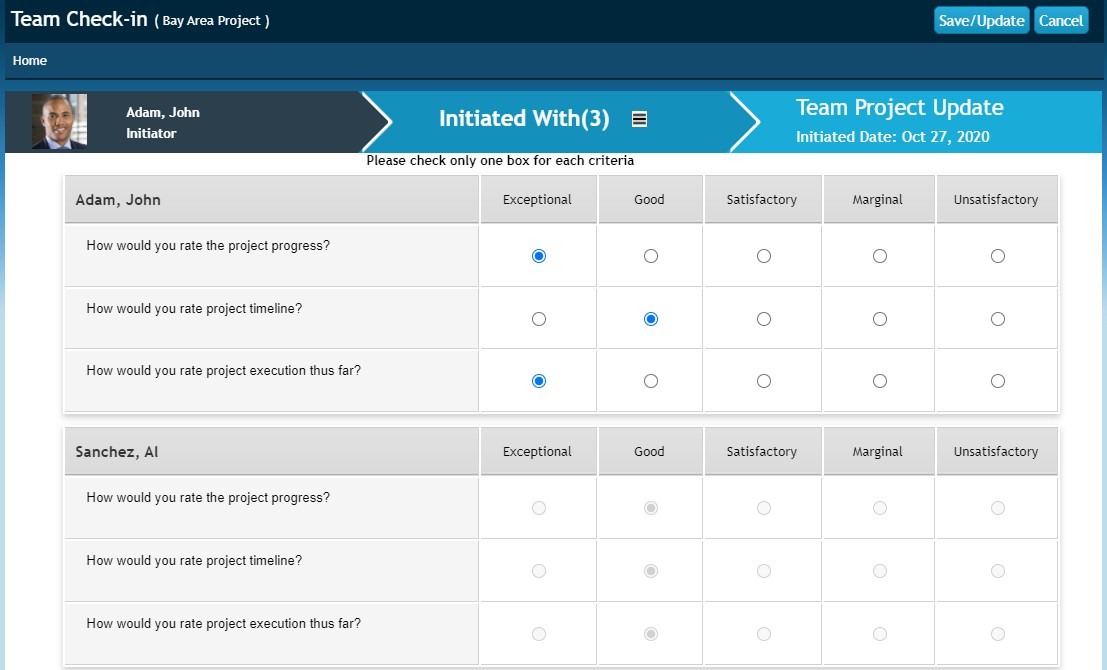This screenshot has height=670, width=1107.
Task: Select the Initiated With(3) step
Action: click(523, 119)
